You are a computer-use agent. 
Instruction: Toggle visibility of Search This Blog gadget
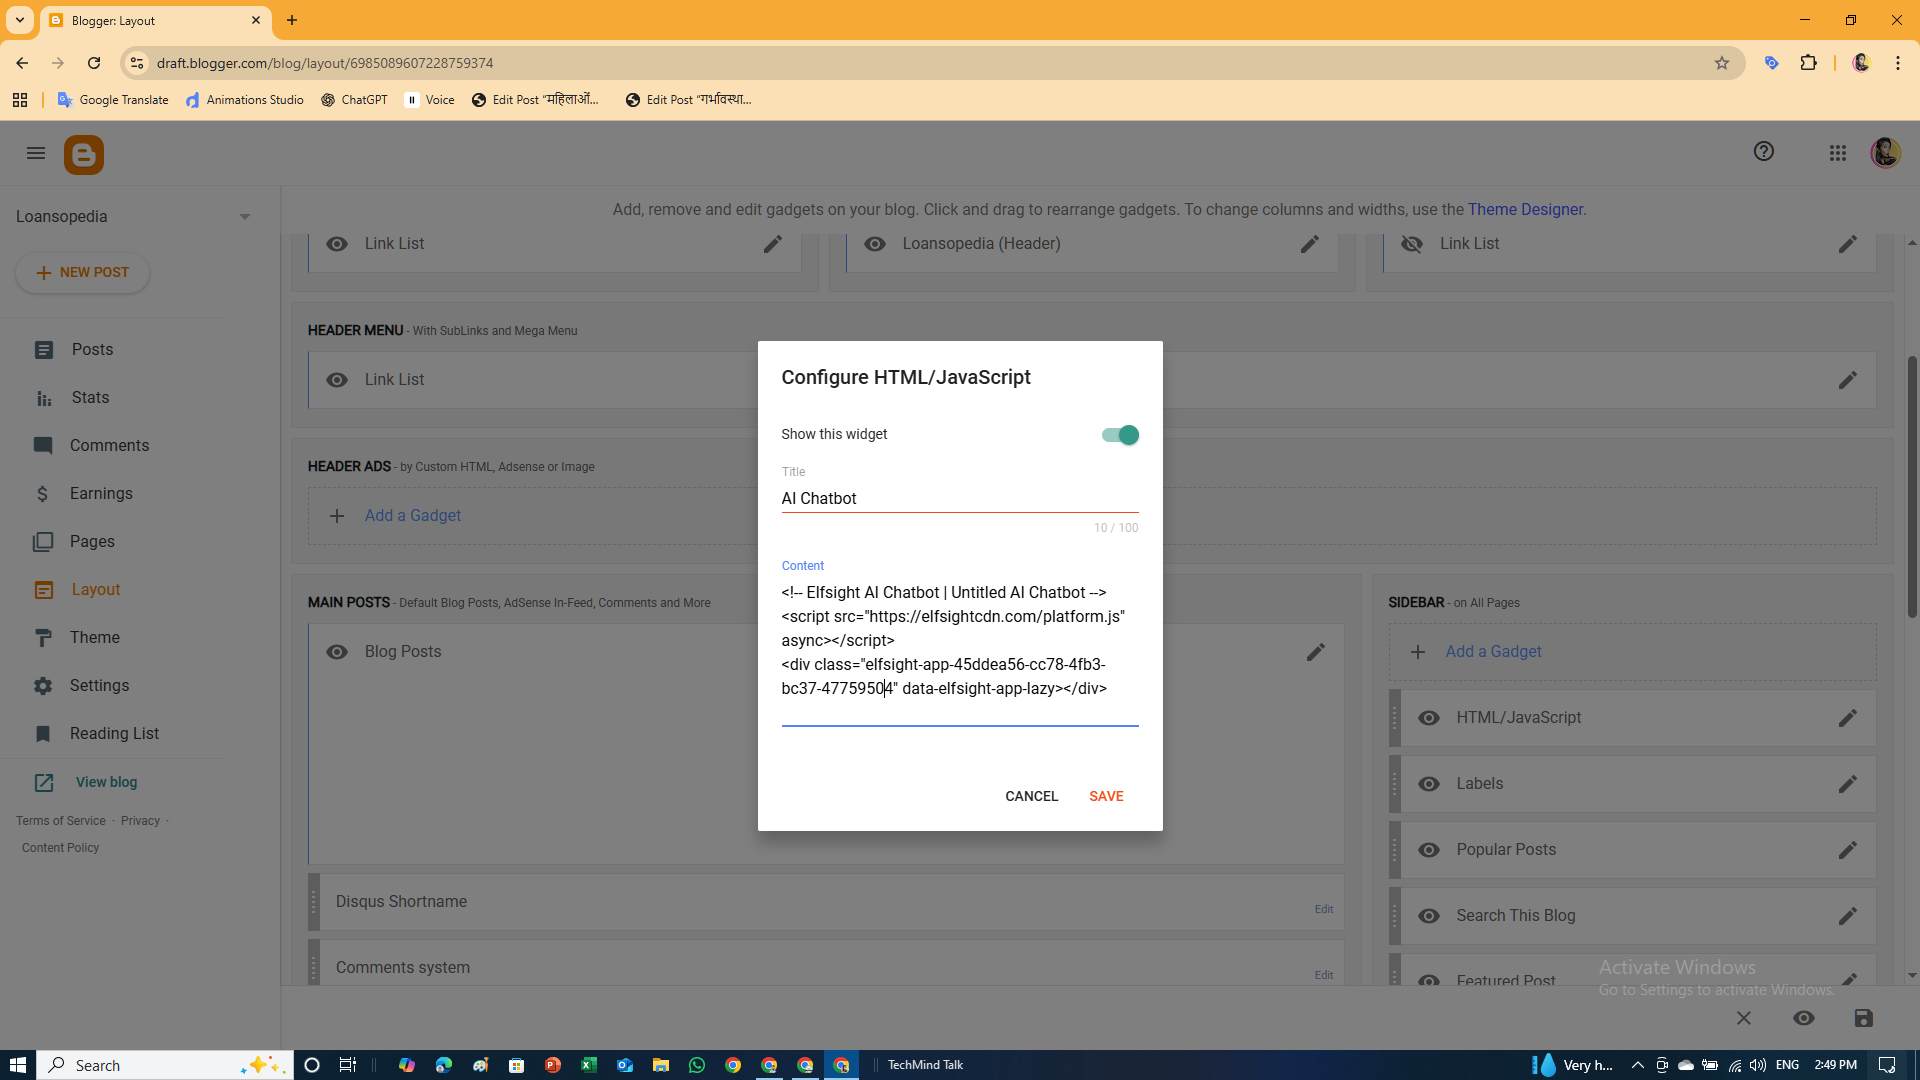[x=1429, y=916]
